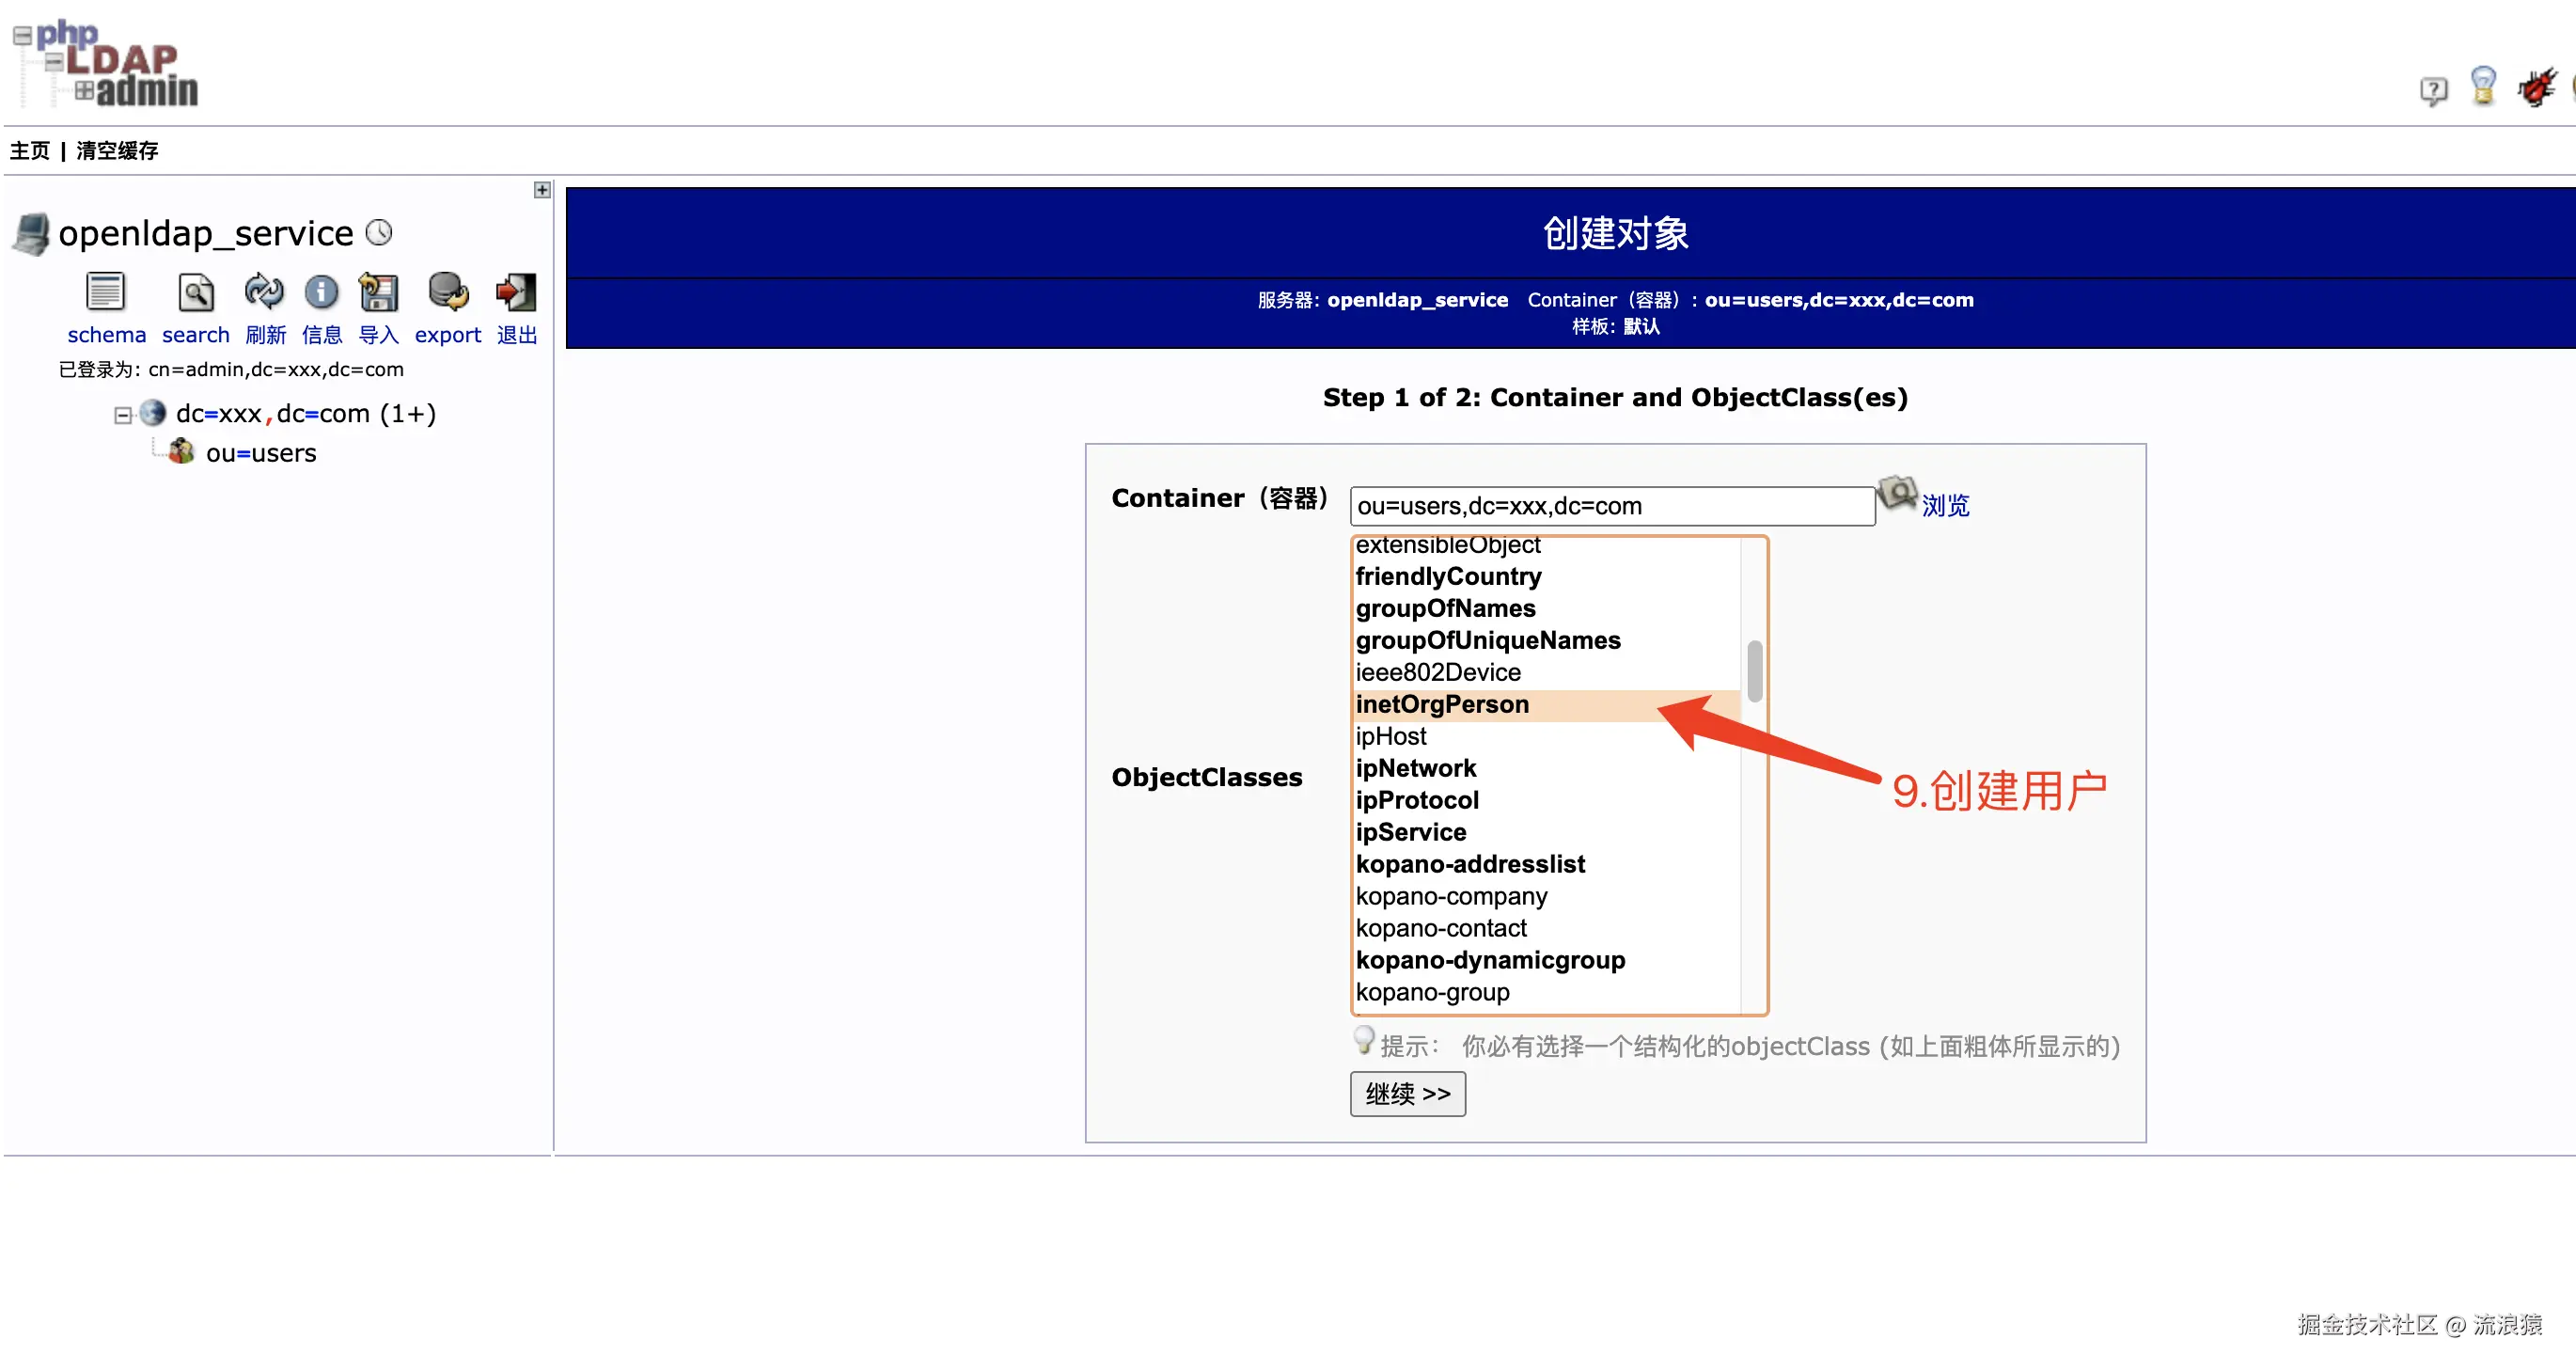2576x1371 pixels.
Task: Click the ObjectClasses list scrollbar thumb
Action: click(1754, 671)
